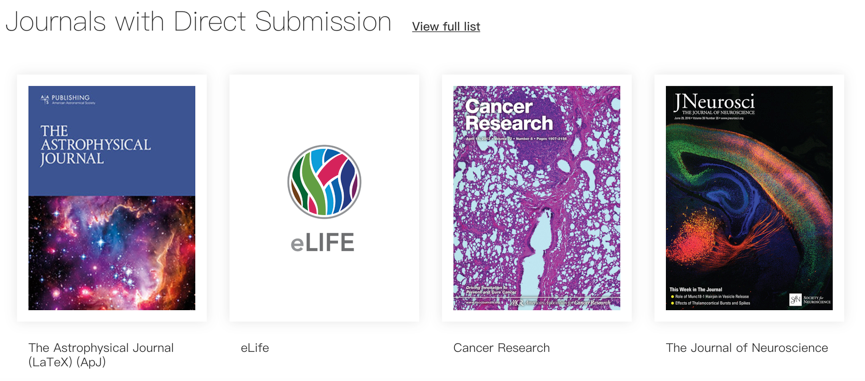Select The Astrophysical Journal (LaTeX) (ApJ) label
Viewport: 865px width, 381px height.
coord(101,355)
